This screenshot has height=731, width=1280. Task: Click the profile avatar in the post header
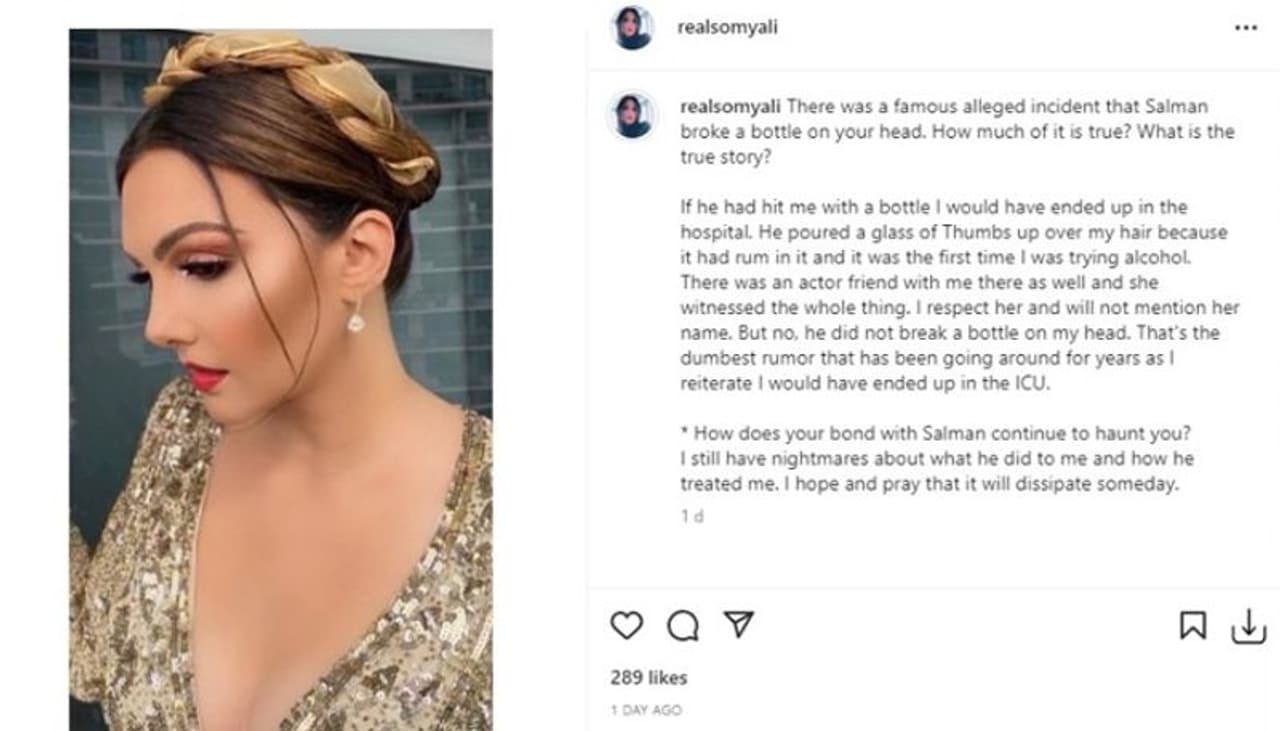(x=633, y=27)
